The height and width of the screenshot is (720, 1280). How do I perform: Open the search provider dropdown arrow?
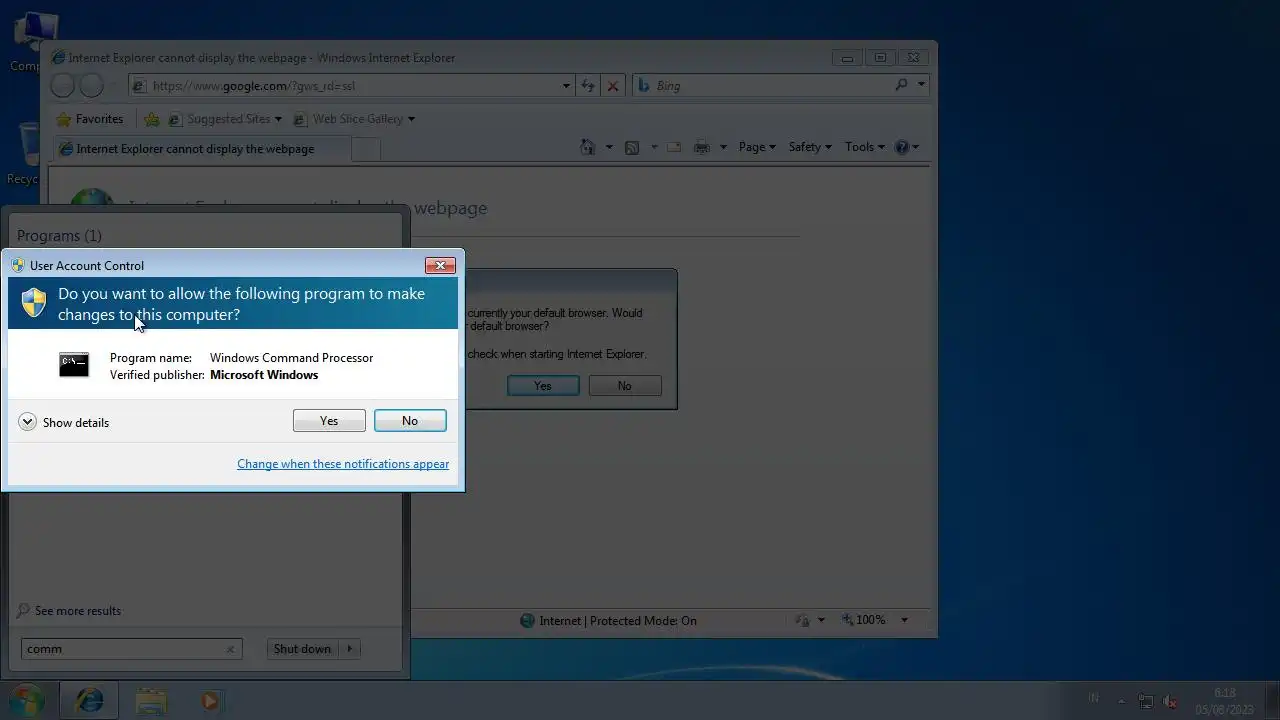click(x=921, y=86)
